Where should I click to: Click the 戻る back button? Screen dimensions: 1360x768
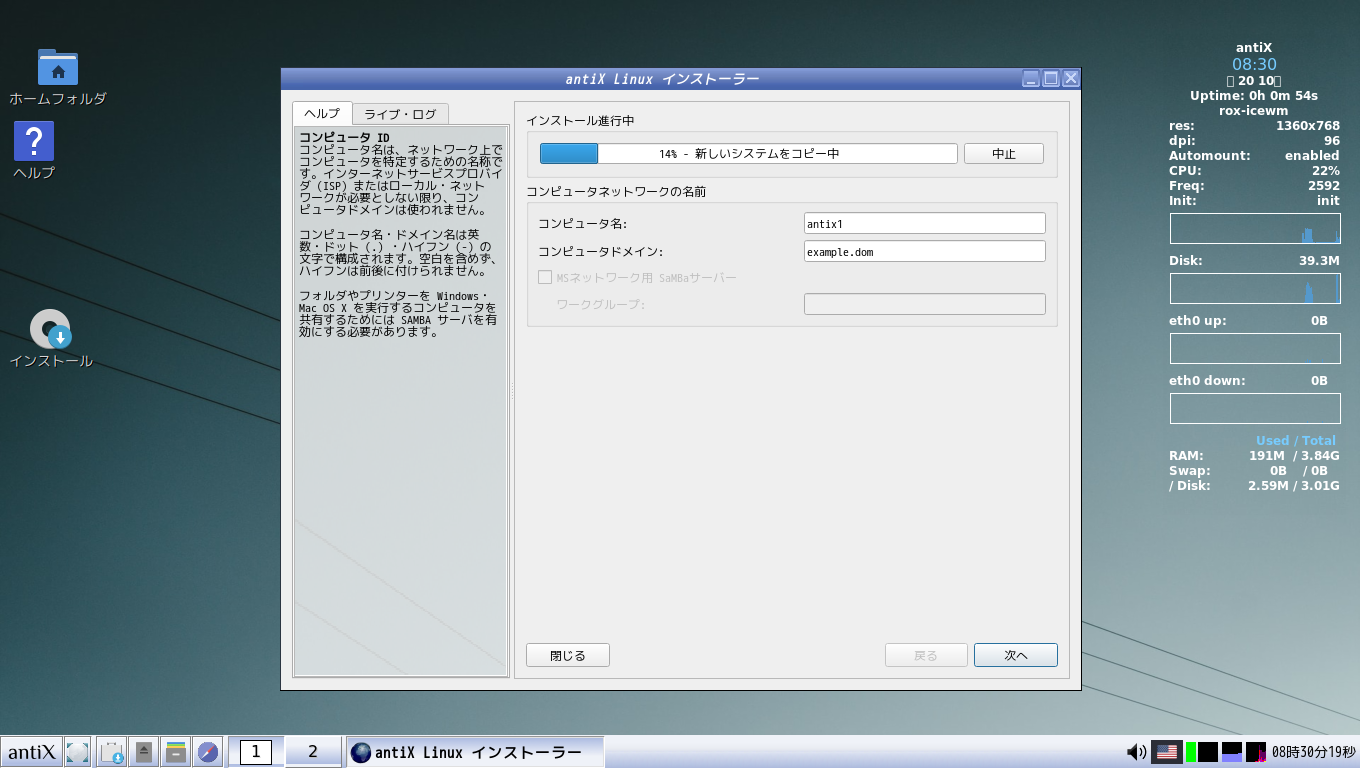click(x=926, y=655)
